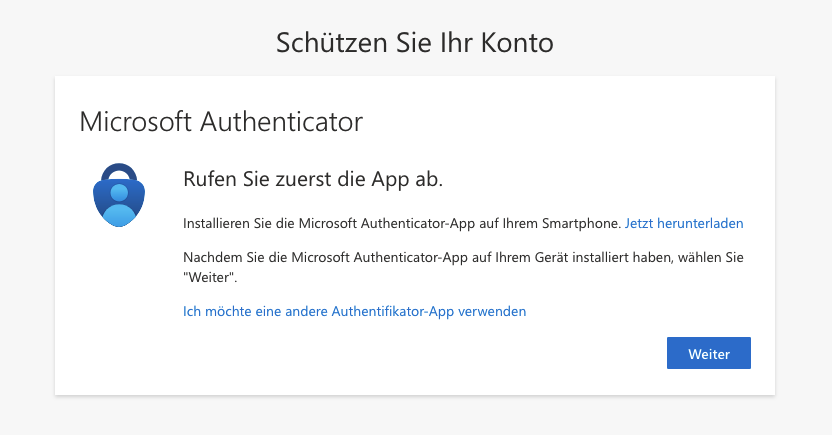The height and width of the screenshot is (435, 832).
Task: Click the padlock shackle atop the Authenticator logo
Action: click(x=119, y=172)
